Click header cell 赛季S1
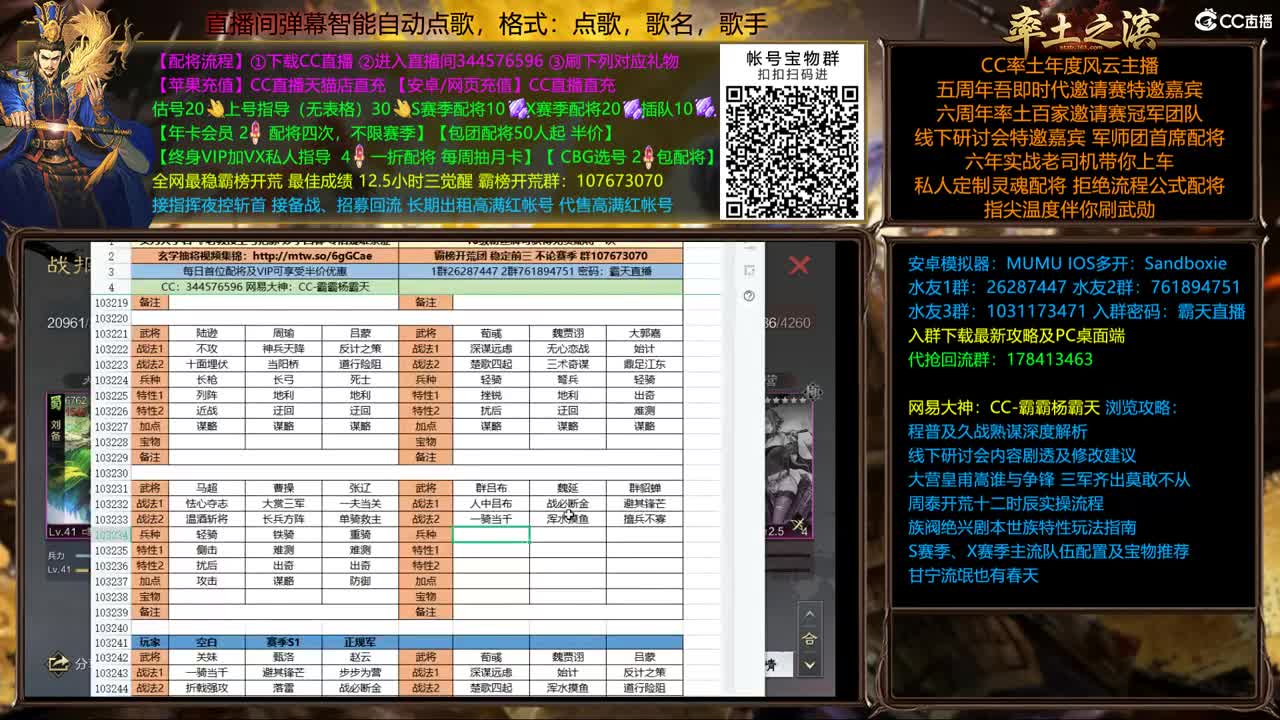Screen dimensions: 1280x720 click(283, 643)
